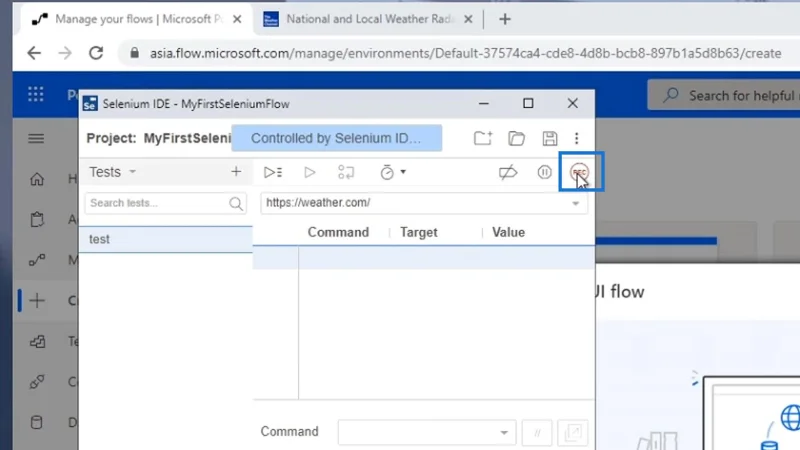Select the first empty command row
The image size is (800, 450).
click(x=423, y=257)
